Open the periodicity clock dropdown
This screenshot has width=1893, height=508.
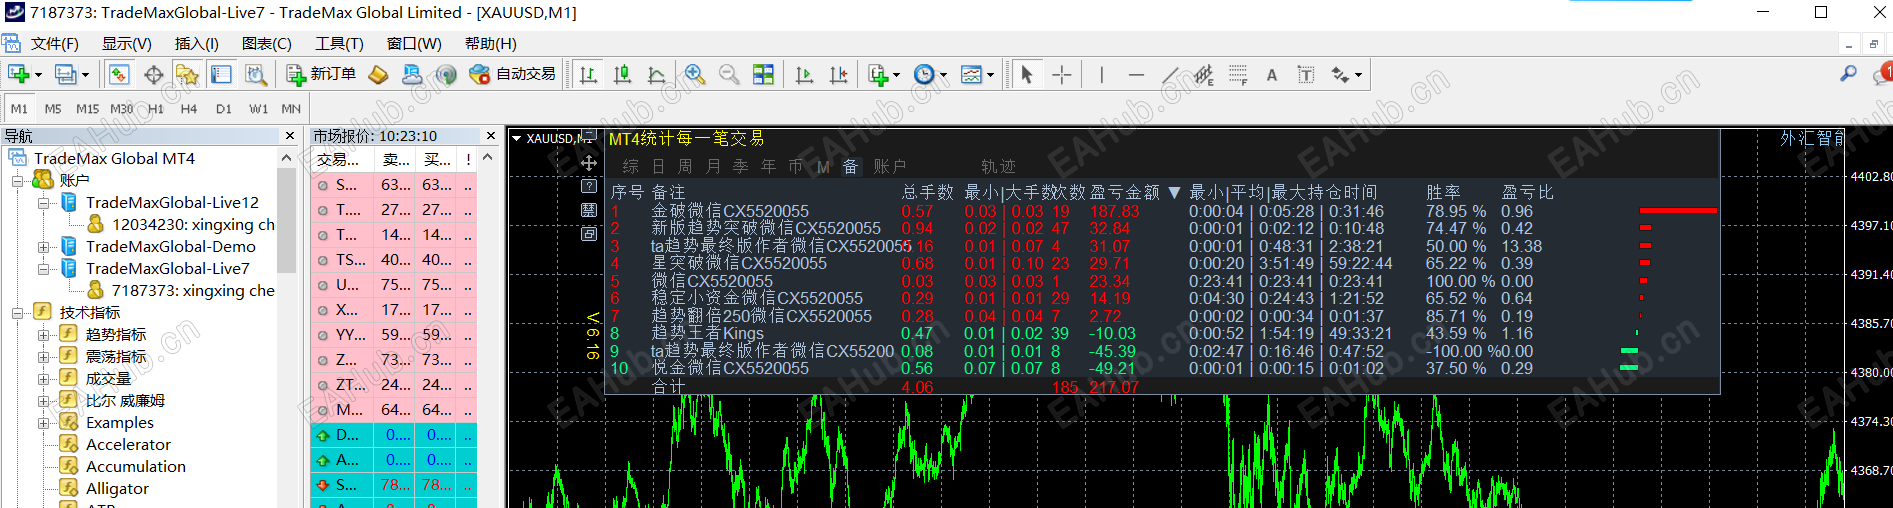[x=930, y=75]
